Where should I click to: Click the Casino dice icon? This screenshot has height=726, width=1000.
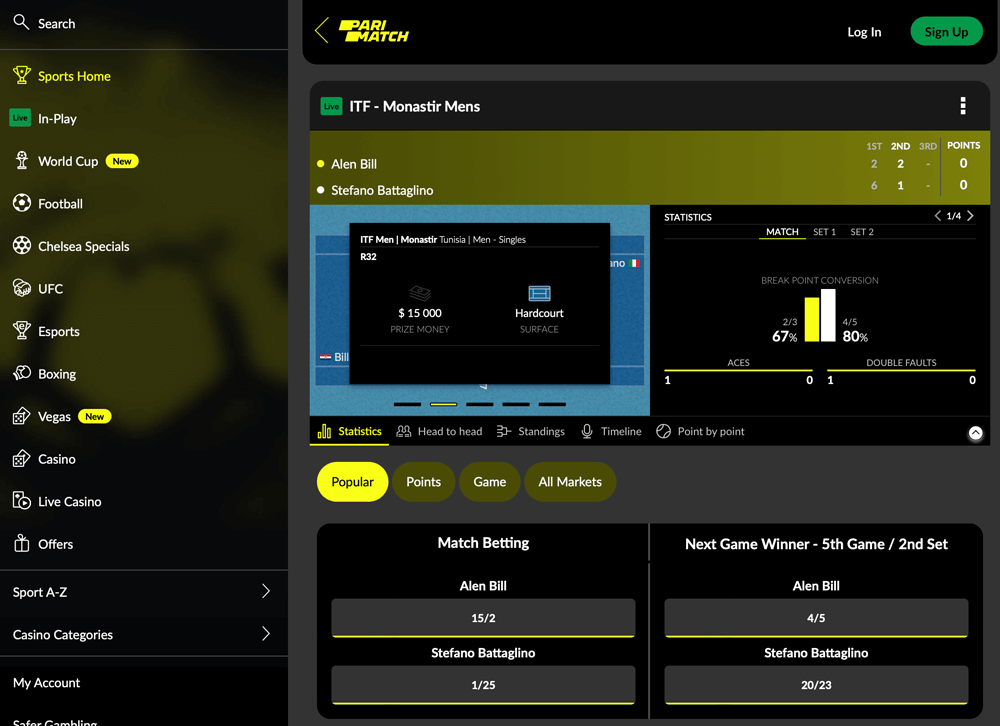point(22,458)
